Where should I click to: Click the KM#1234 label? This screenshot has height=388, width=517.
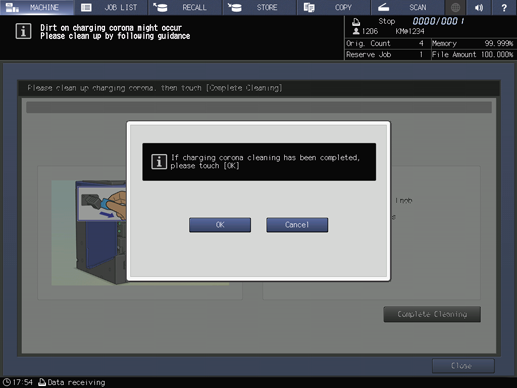(410, 31)
